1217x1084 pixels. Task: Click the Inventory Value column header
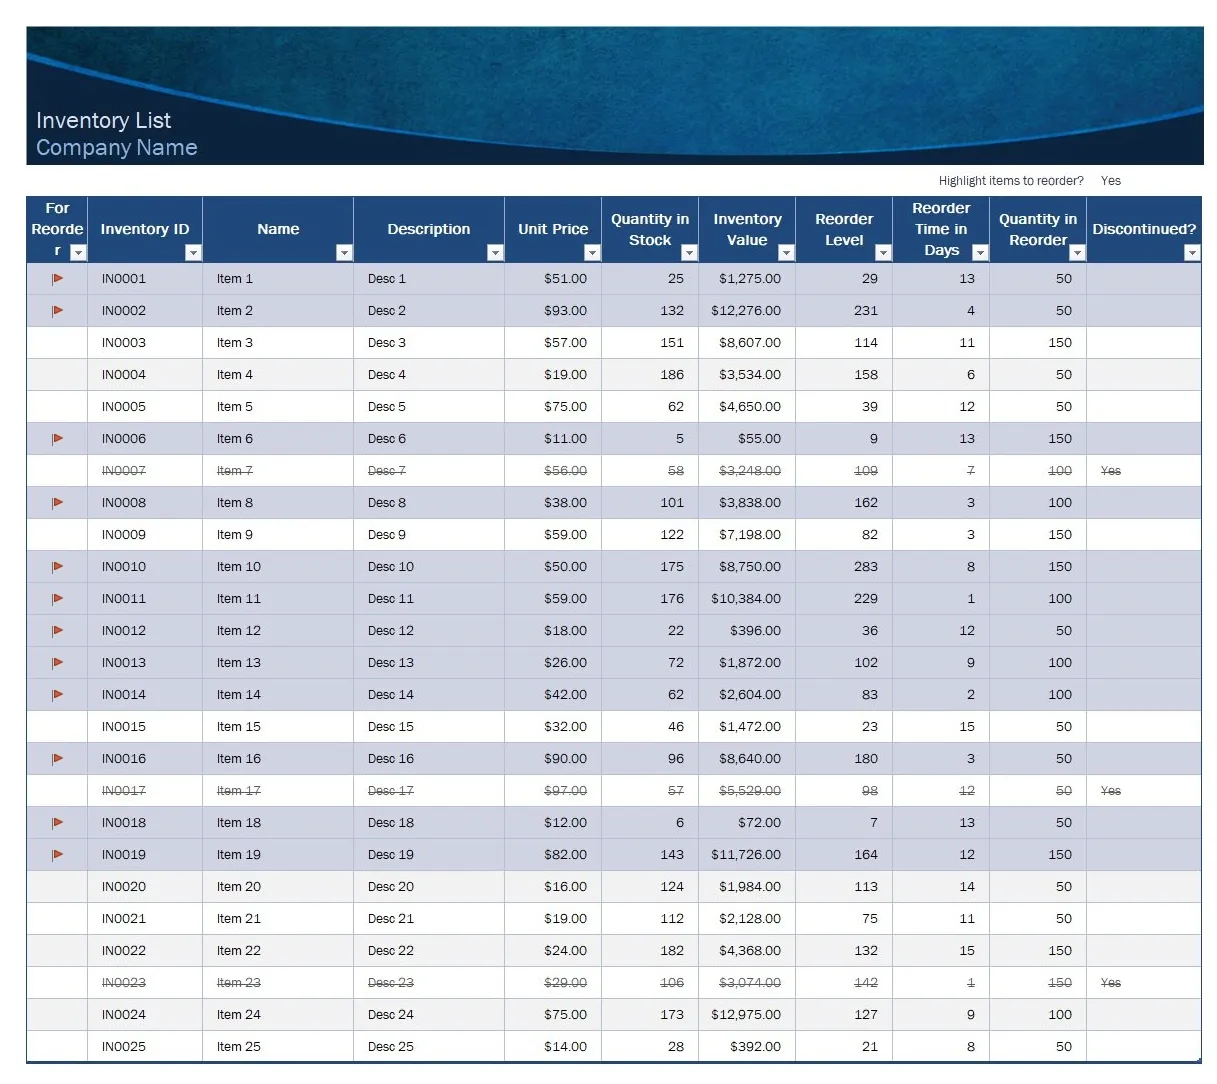pos(747,229)
